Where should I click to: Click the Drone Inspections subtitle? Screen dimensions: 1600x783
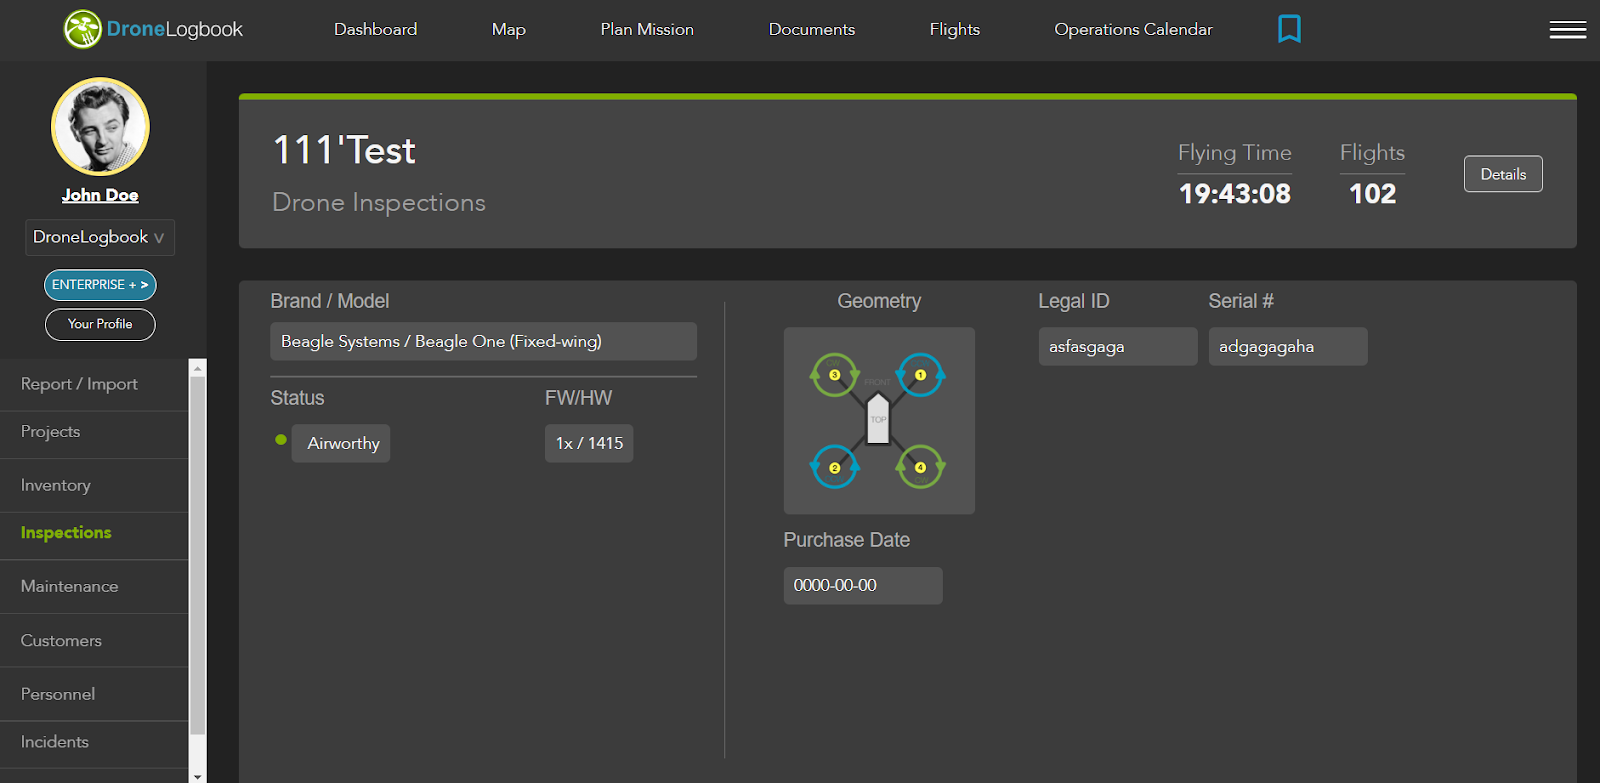(x=379, y=202)
